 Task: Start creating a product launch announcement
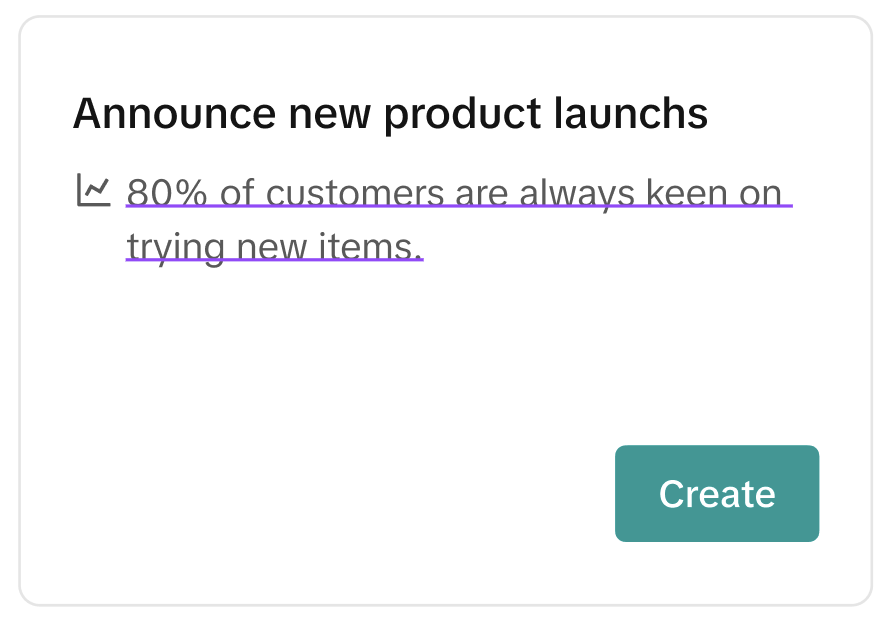[x=716, y=494]
